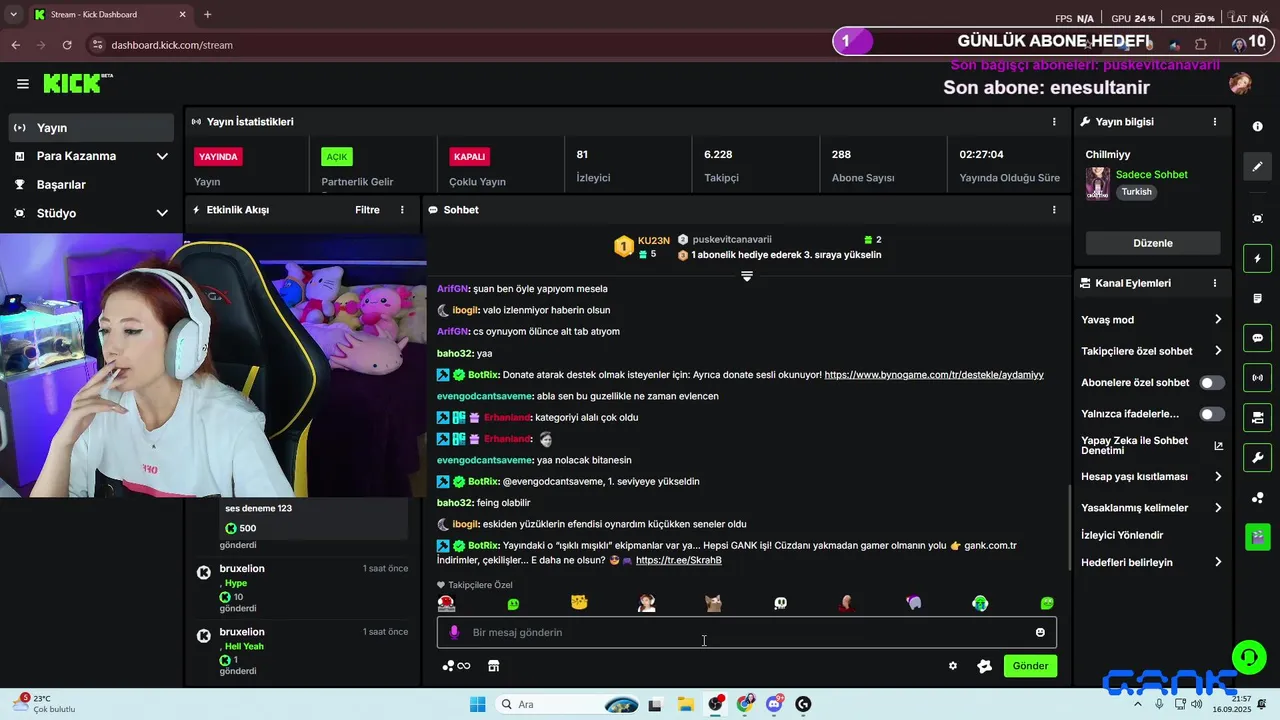The width and height of the screenshot is (1280, 720).
Task: Open Yavaş mod settings arrow
Action: point(1217,320)
